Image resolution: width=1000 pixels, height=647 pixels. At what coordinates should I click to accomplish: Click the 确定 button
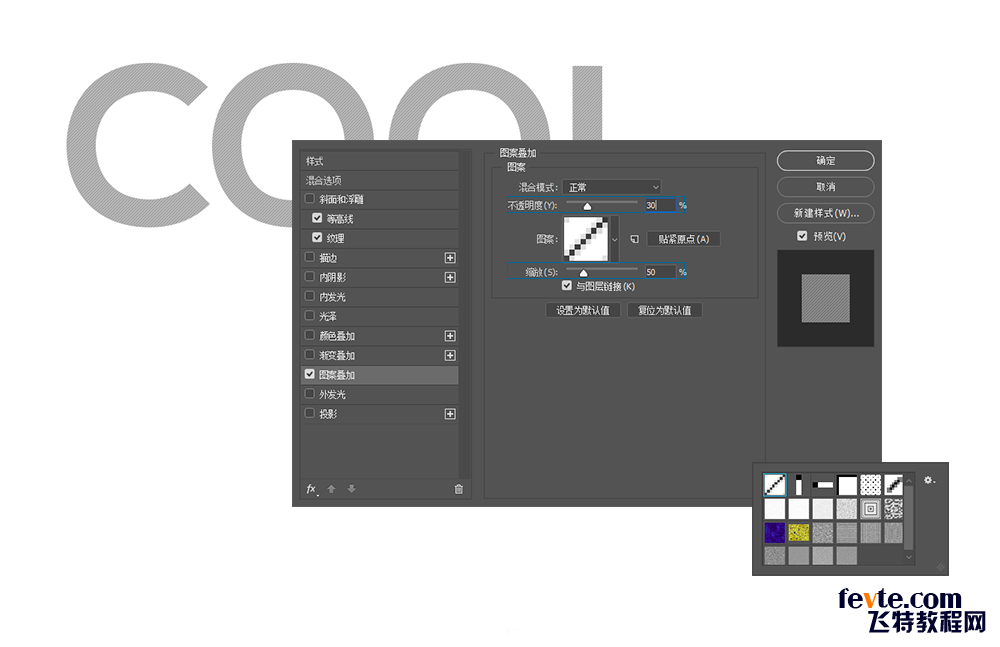coord(825,160)
